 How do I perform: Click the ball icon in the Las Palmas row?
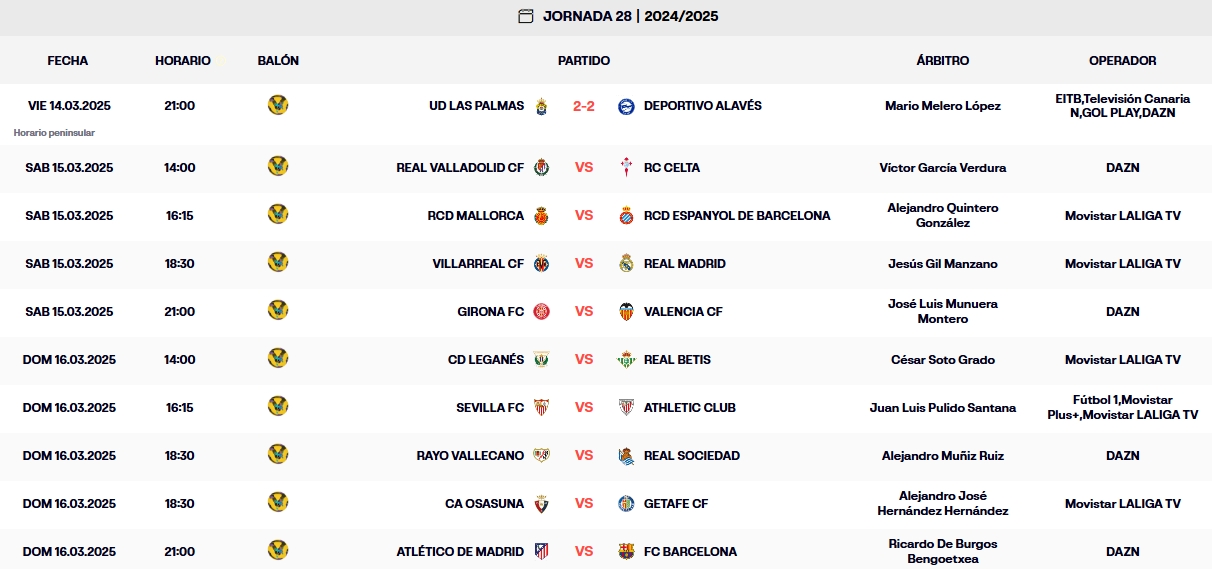tap(278, 105)
